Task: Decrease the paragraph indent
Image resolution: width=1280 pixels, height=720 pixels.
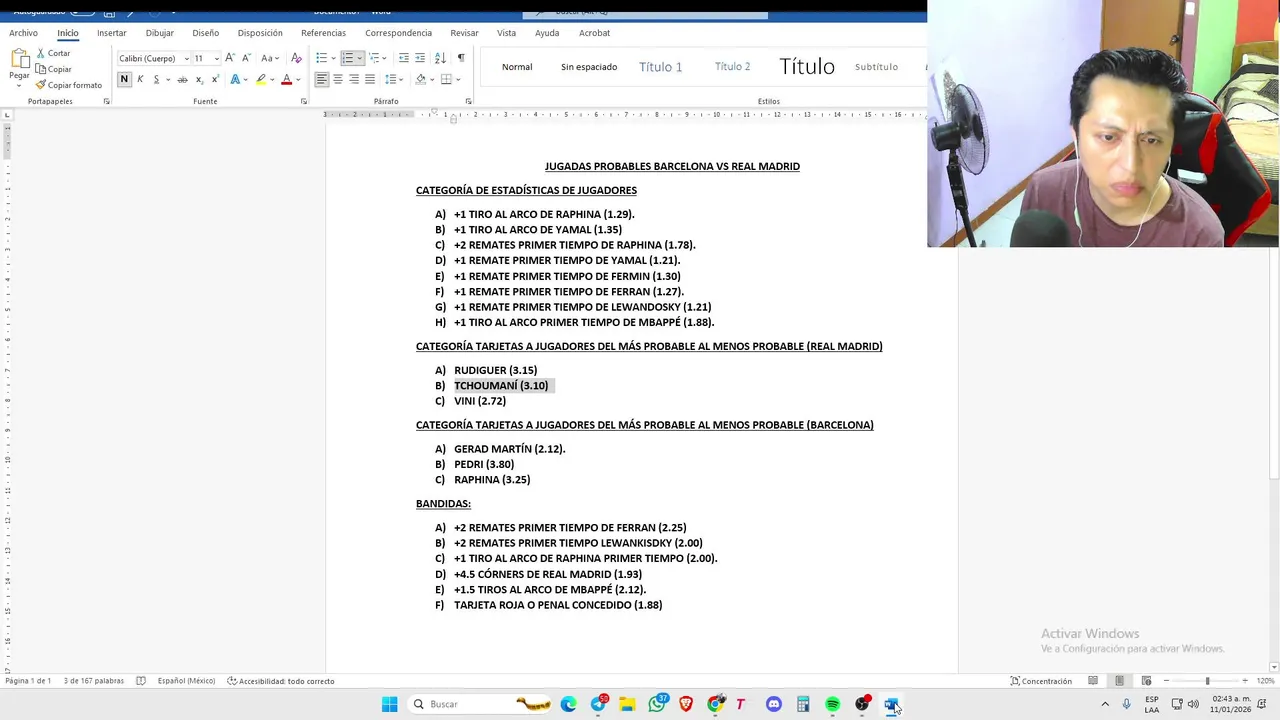Action: coord(404,58)
